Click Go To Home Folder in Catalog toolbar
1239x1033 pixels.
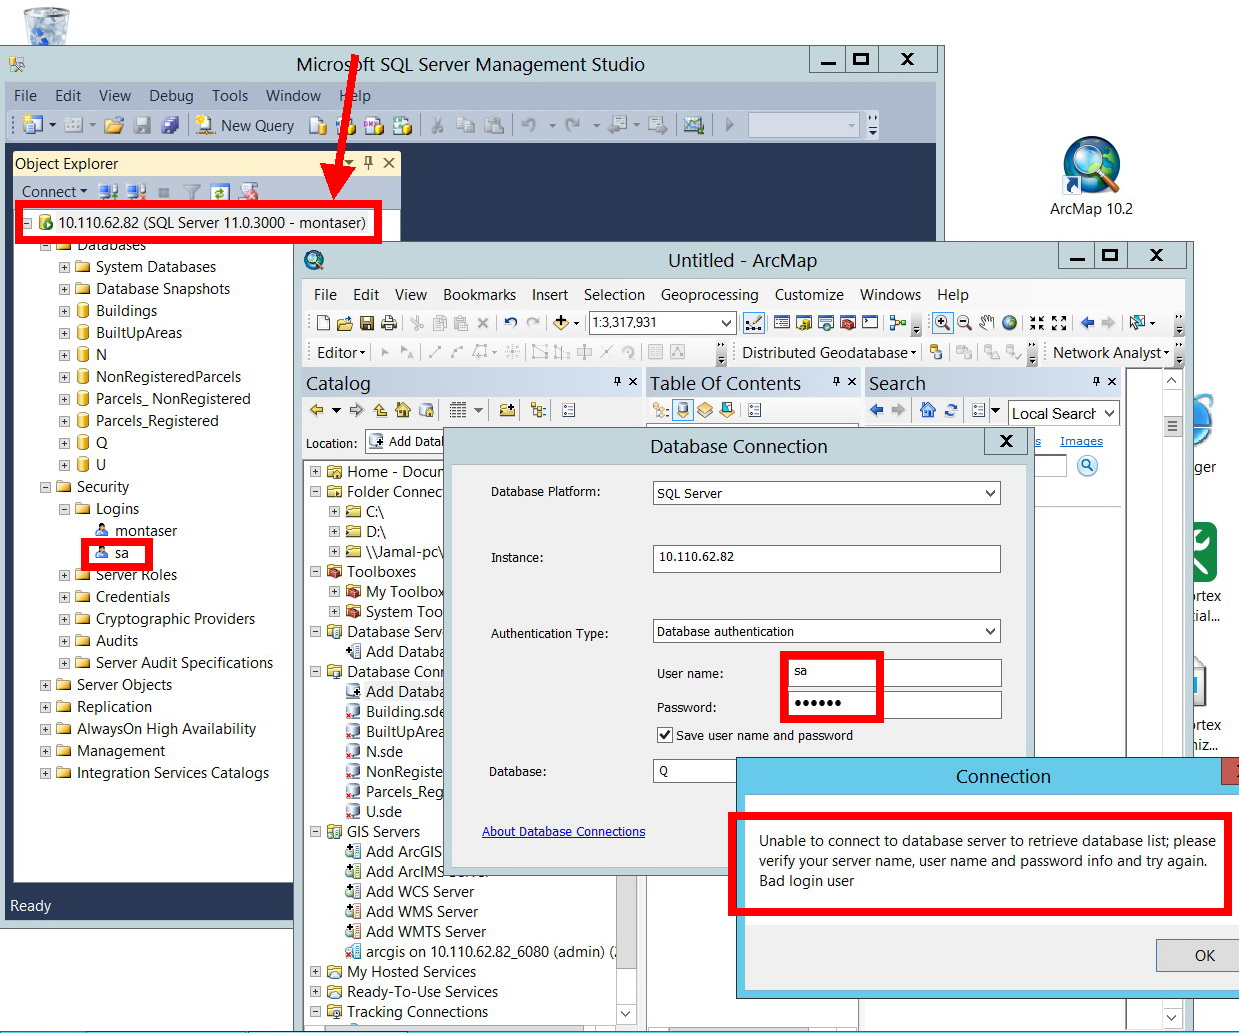(x=403, y=410)
